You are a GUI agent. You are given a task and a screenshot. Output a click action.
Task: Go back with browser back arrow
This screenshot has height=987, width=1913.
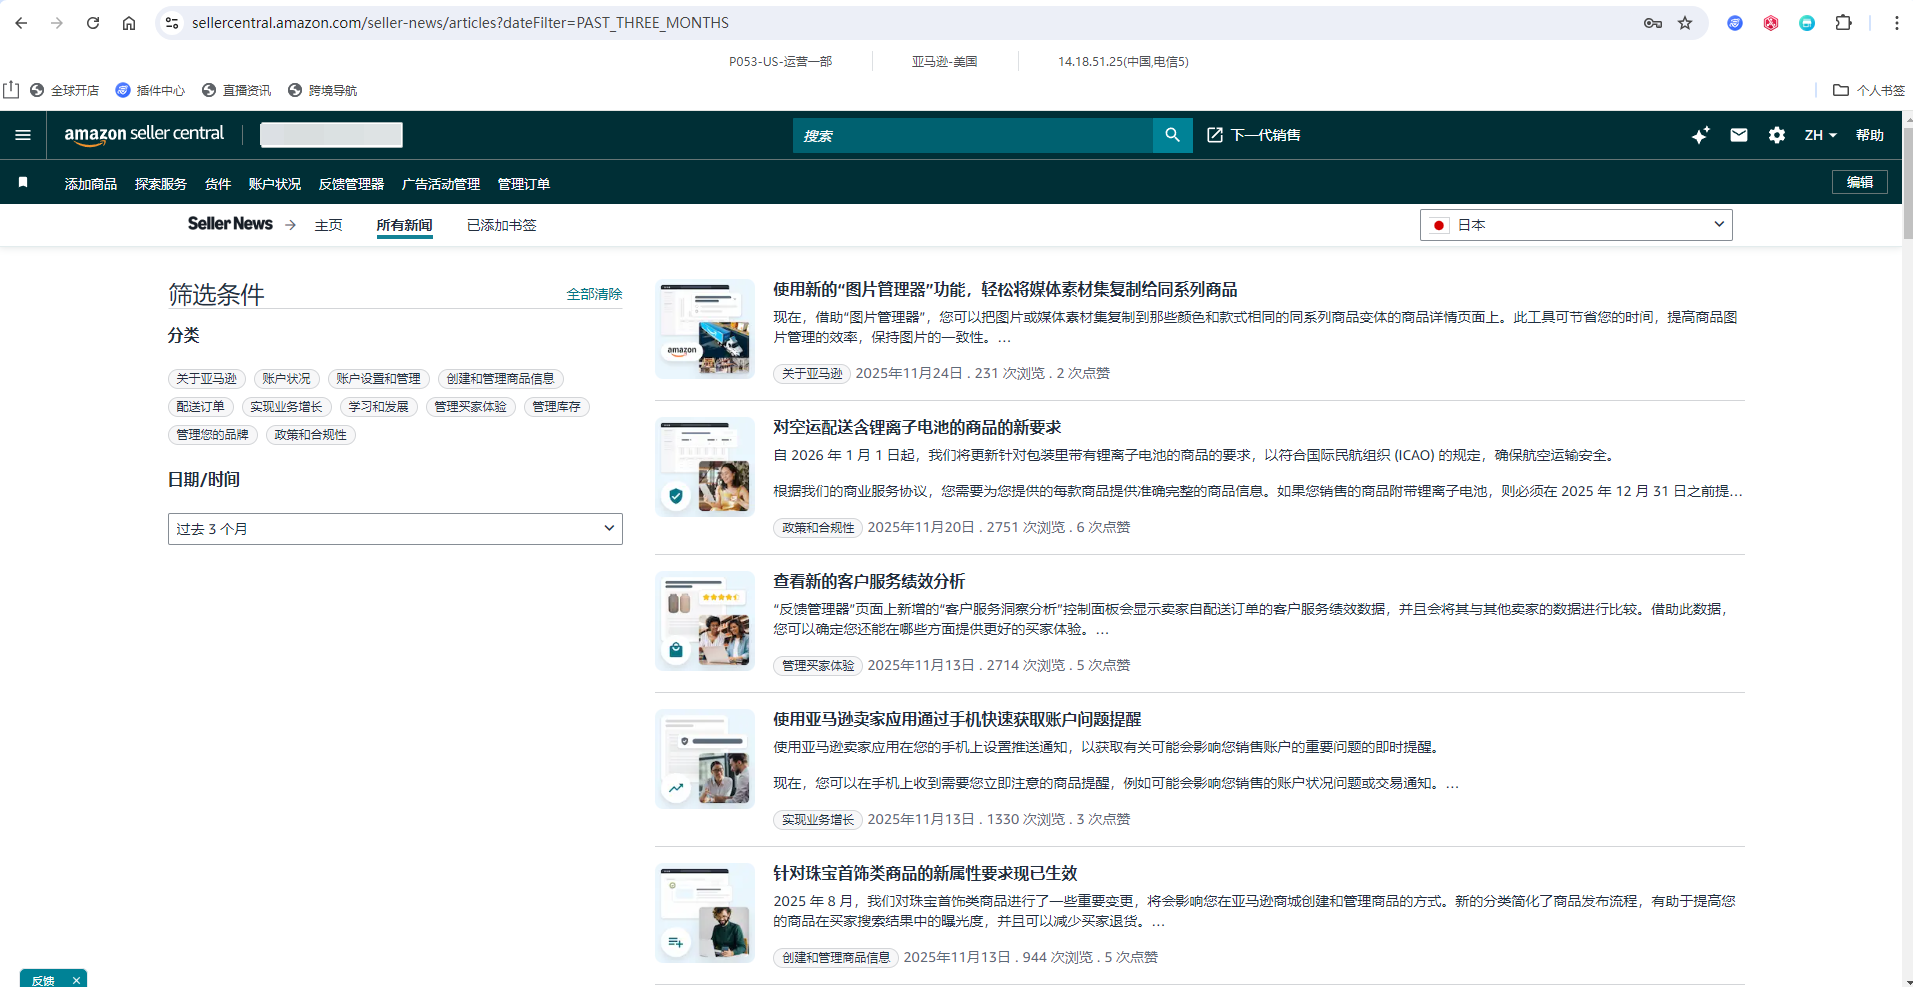21,23
